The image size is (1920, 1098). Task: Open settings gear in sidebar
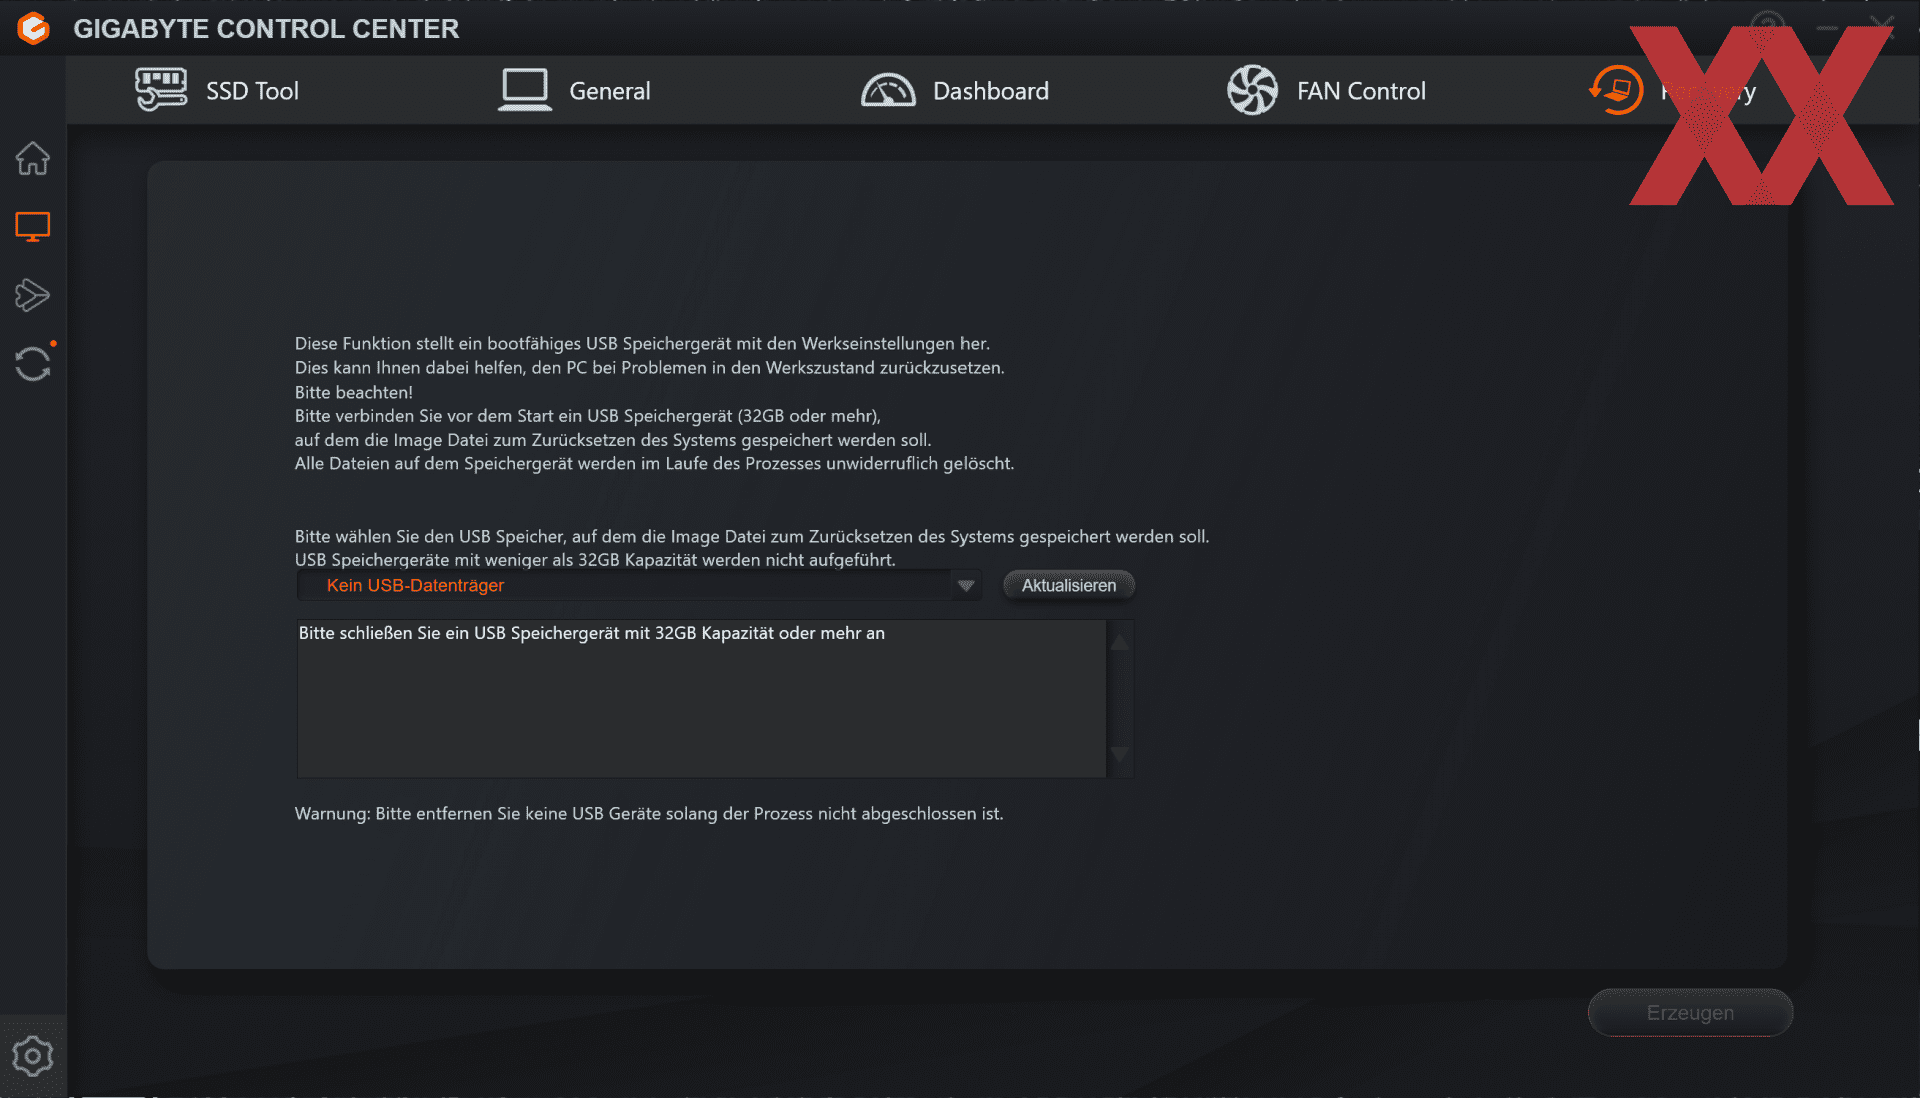pos(33,1056)
